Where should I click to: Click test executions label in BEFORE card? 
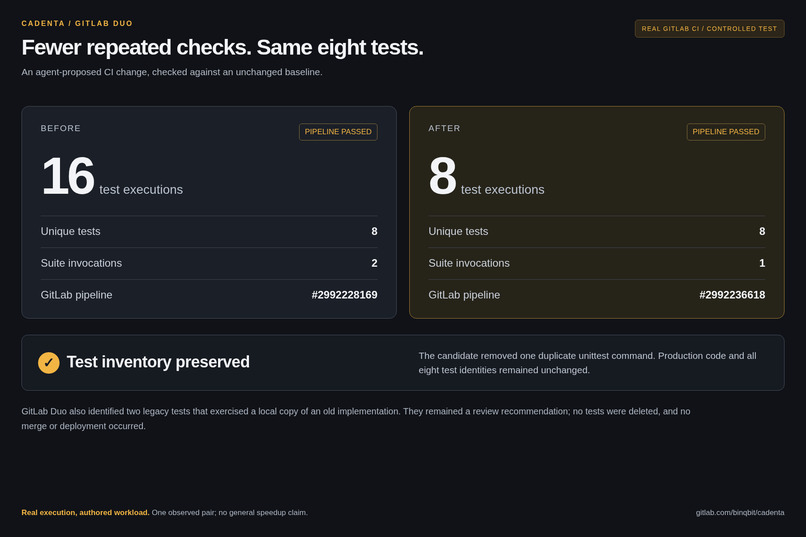(141, 190)
